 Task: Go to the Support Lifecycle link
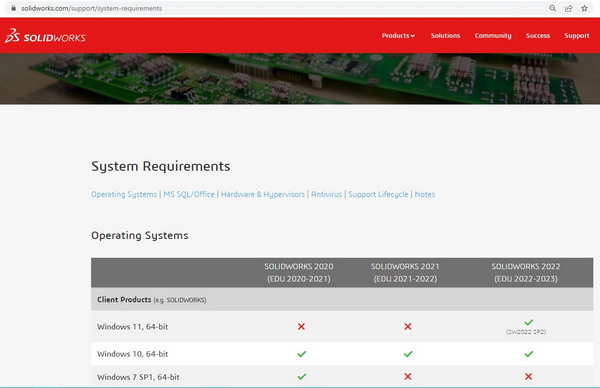pos(378,194)
